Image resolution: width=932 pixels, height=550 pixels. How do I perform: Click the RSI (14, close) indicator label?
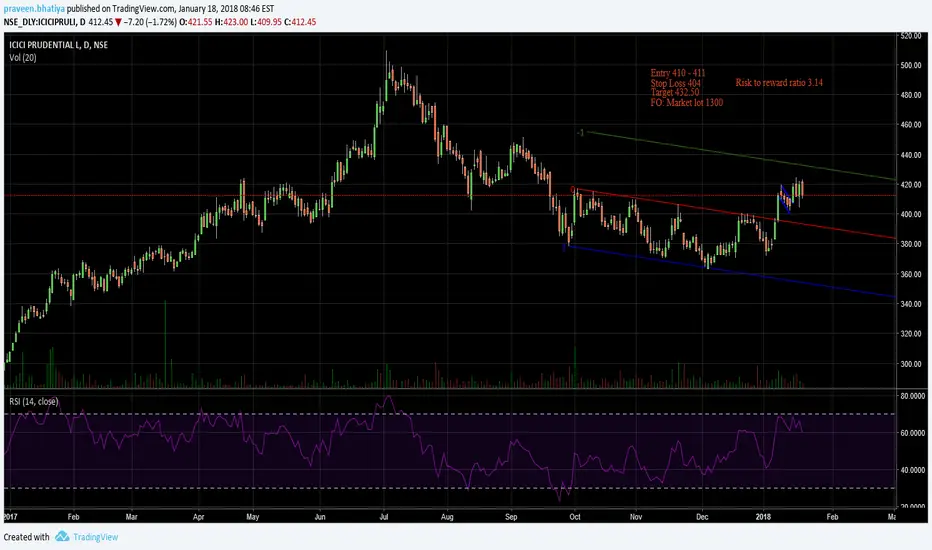[x=33, y=401]
